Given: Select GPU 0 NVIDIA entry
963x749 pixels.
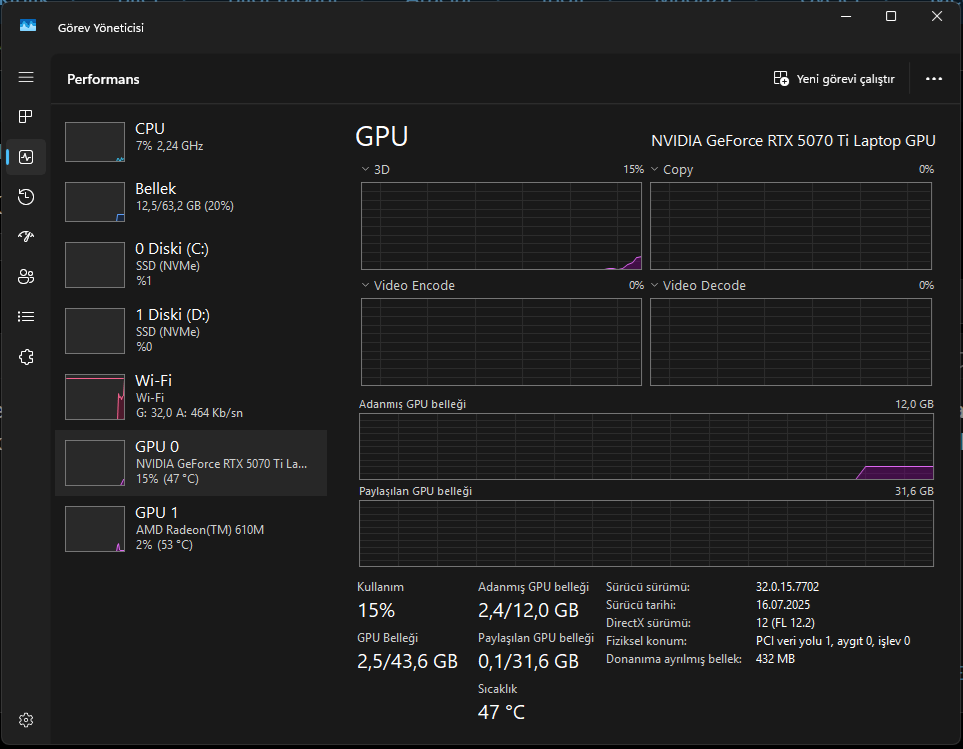Looking at the screenshot, I should pyautogui.click(x=191, y=462).
